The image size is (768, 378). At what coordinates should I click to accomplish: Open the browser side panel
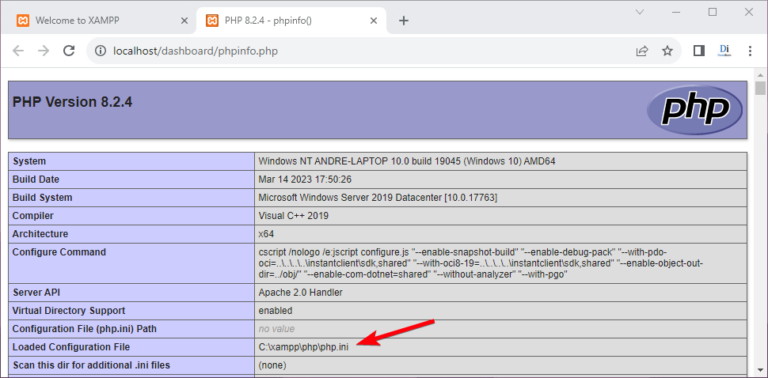point(699,51)
